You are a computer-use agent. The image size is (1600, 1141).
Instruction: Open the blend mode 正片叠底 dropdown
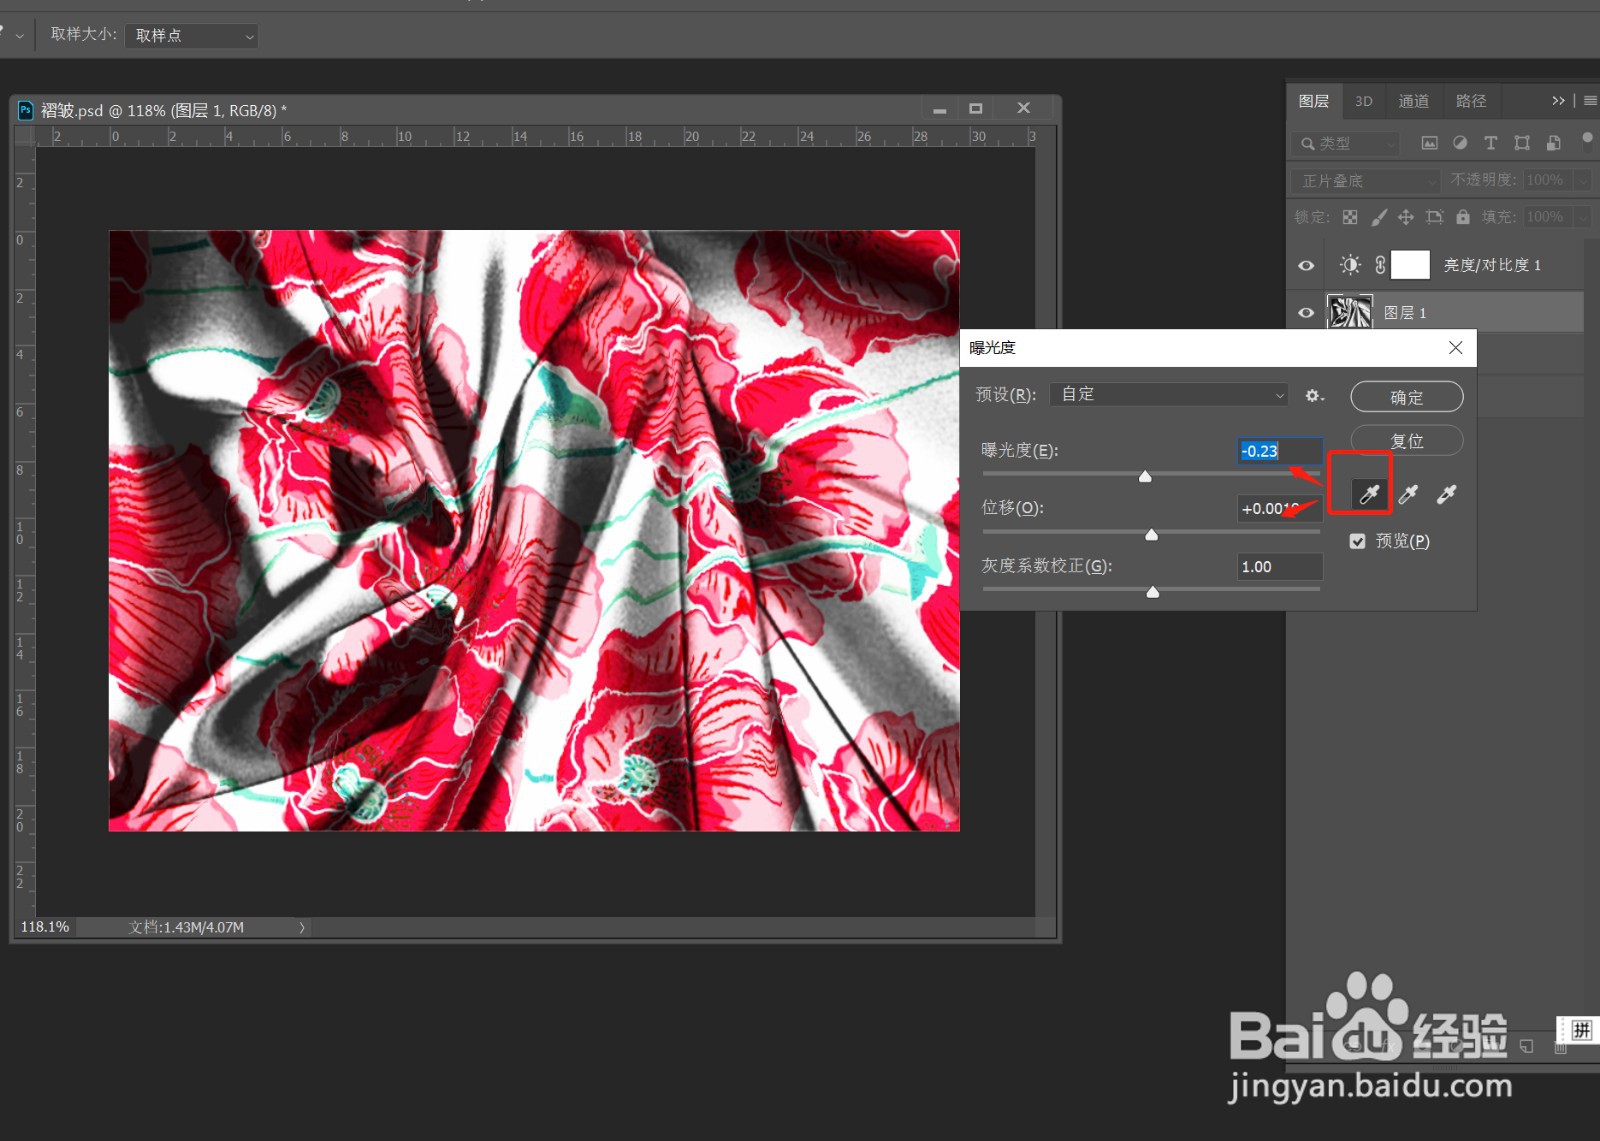1365,181
